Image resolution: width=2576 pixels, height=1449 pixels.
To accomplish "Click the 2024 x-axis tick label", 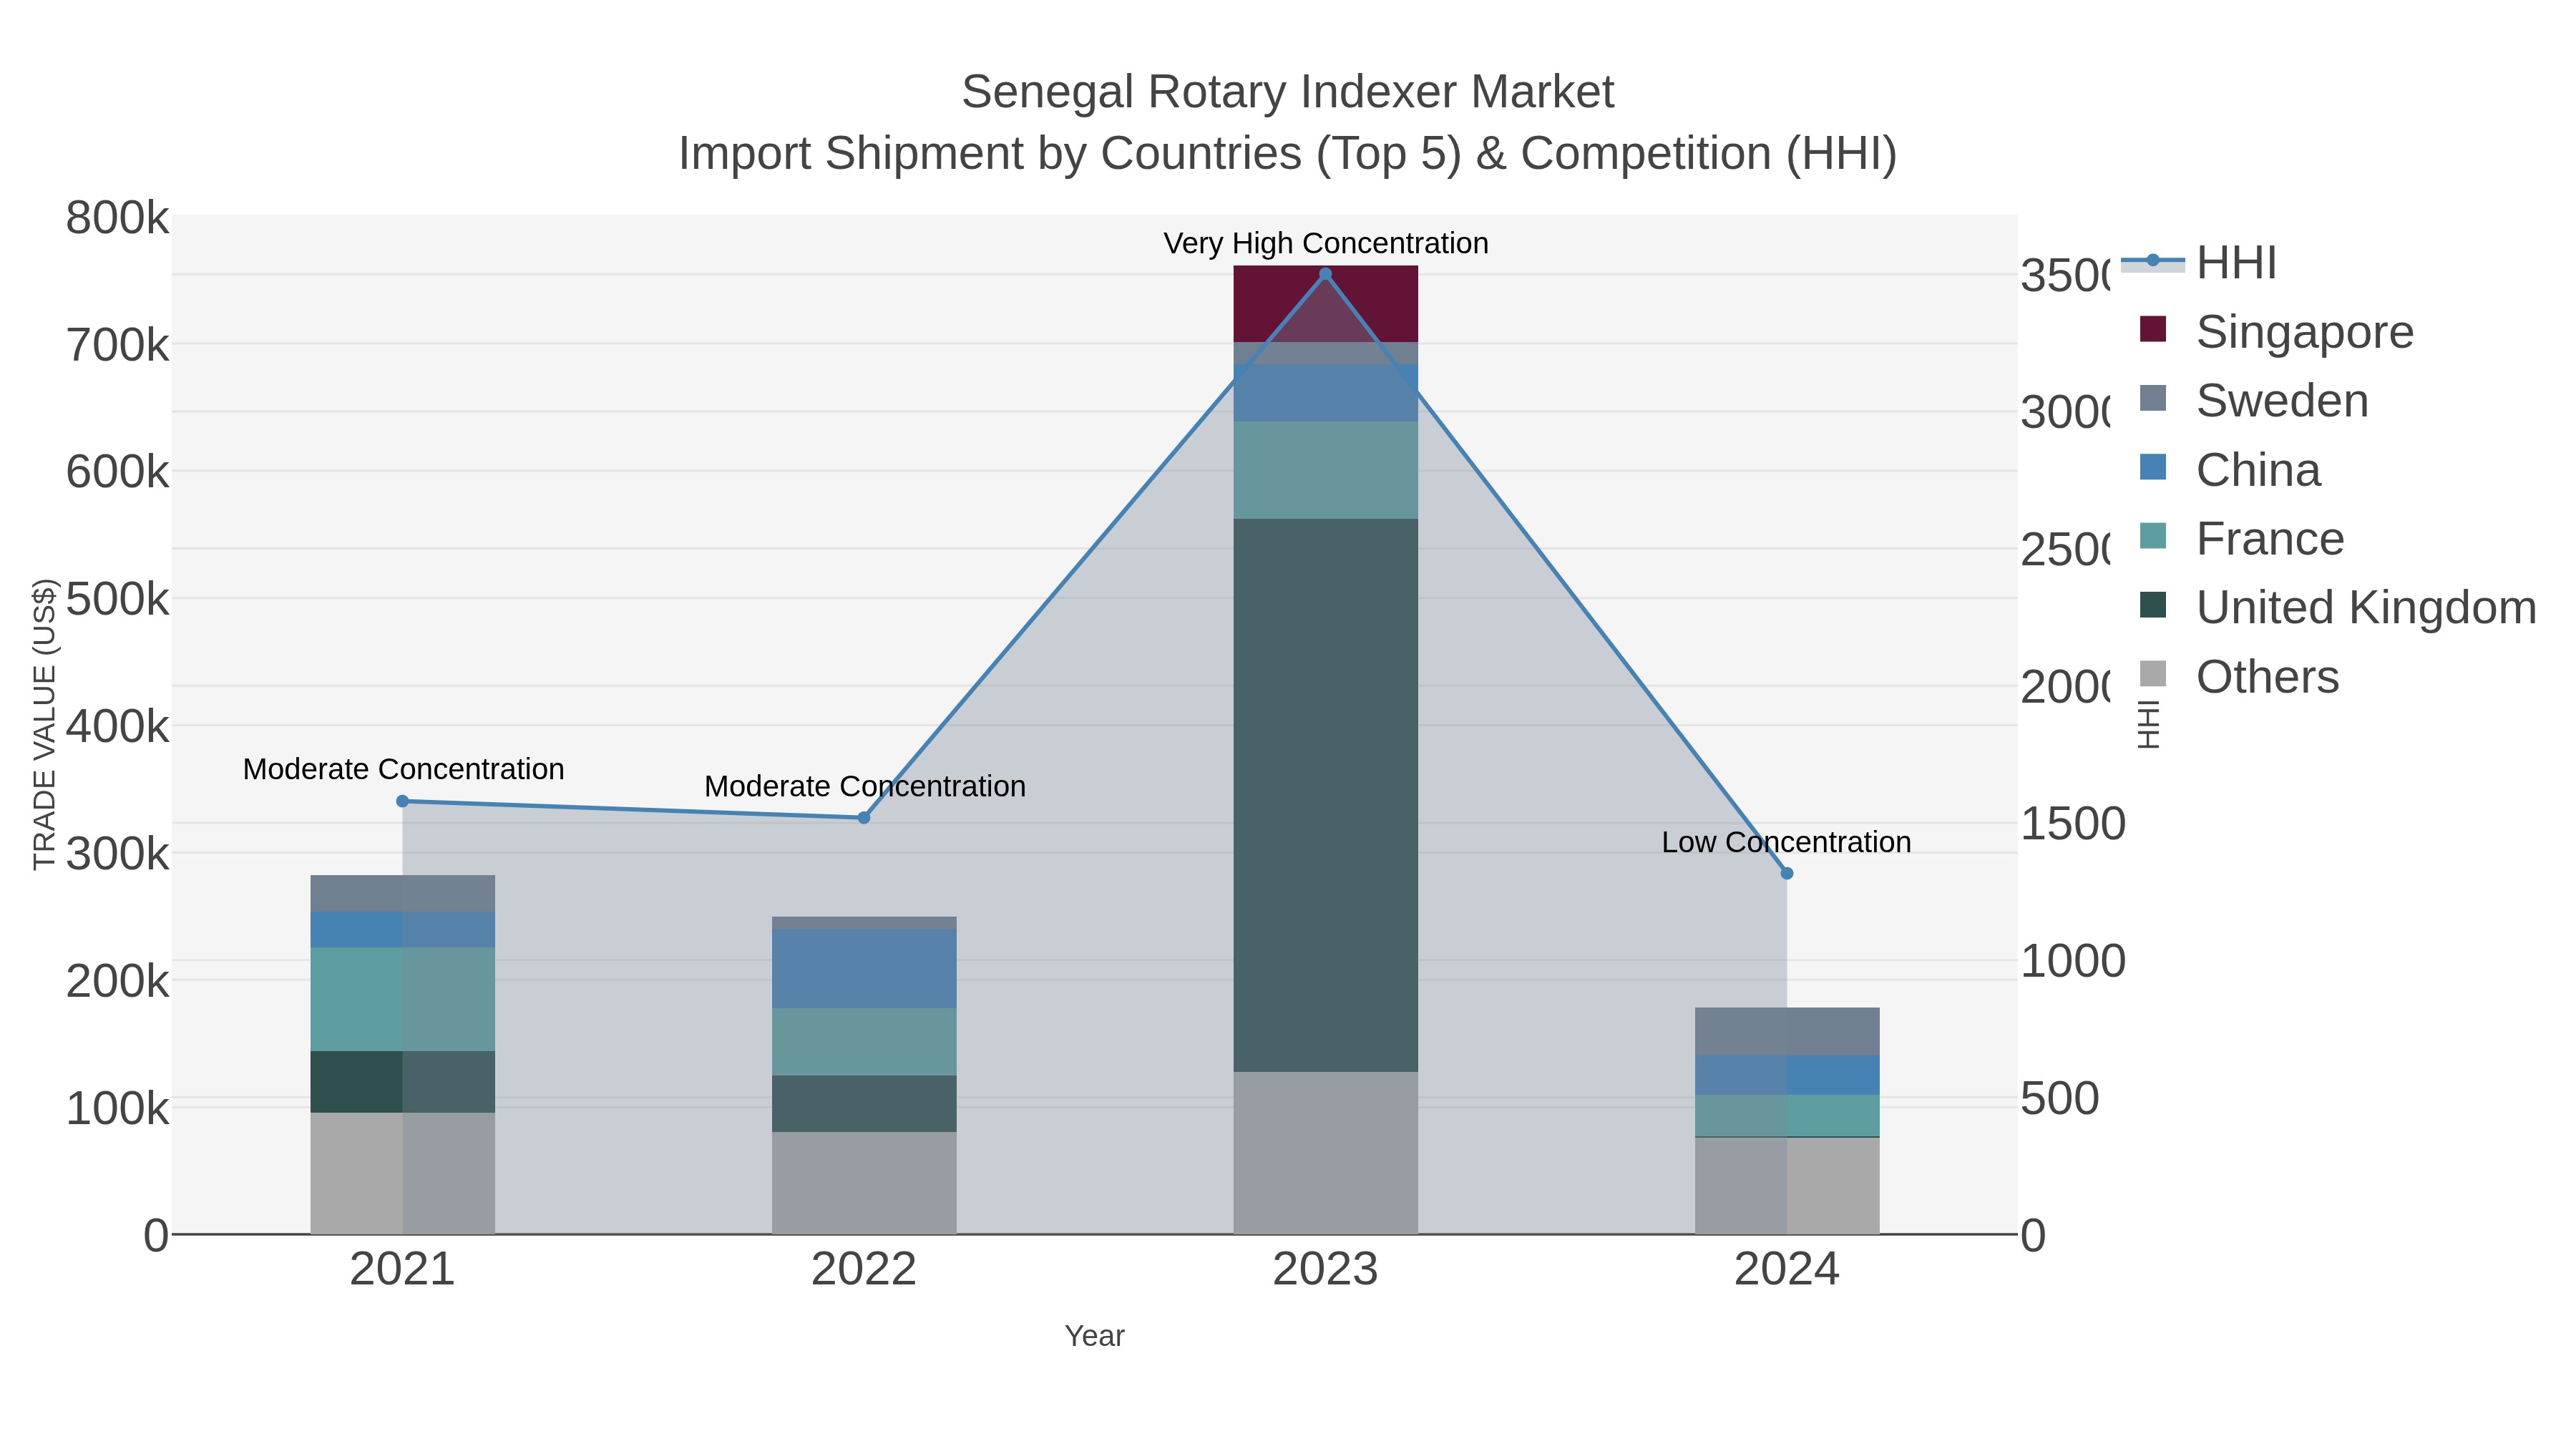I will tap(1787, 1270).
